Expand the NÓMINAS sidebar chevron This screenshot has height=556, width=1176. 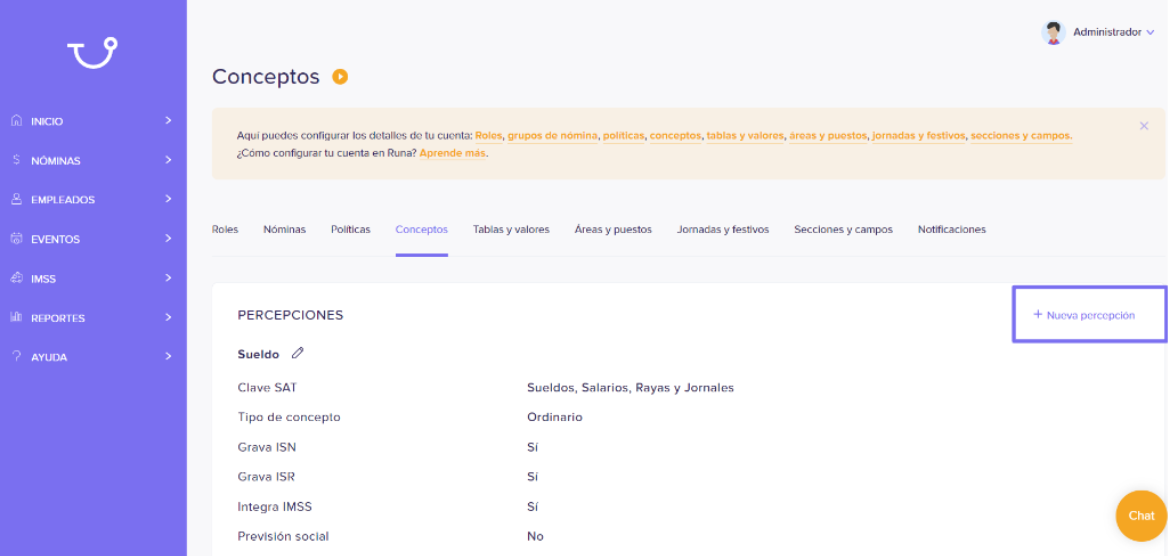[168, 160]
